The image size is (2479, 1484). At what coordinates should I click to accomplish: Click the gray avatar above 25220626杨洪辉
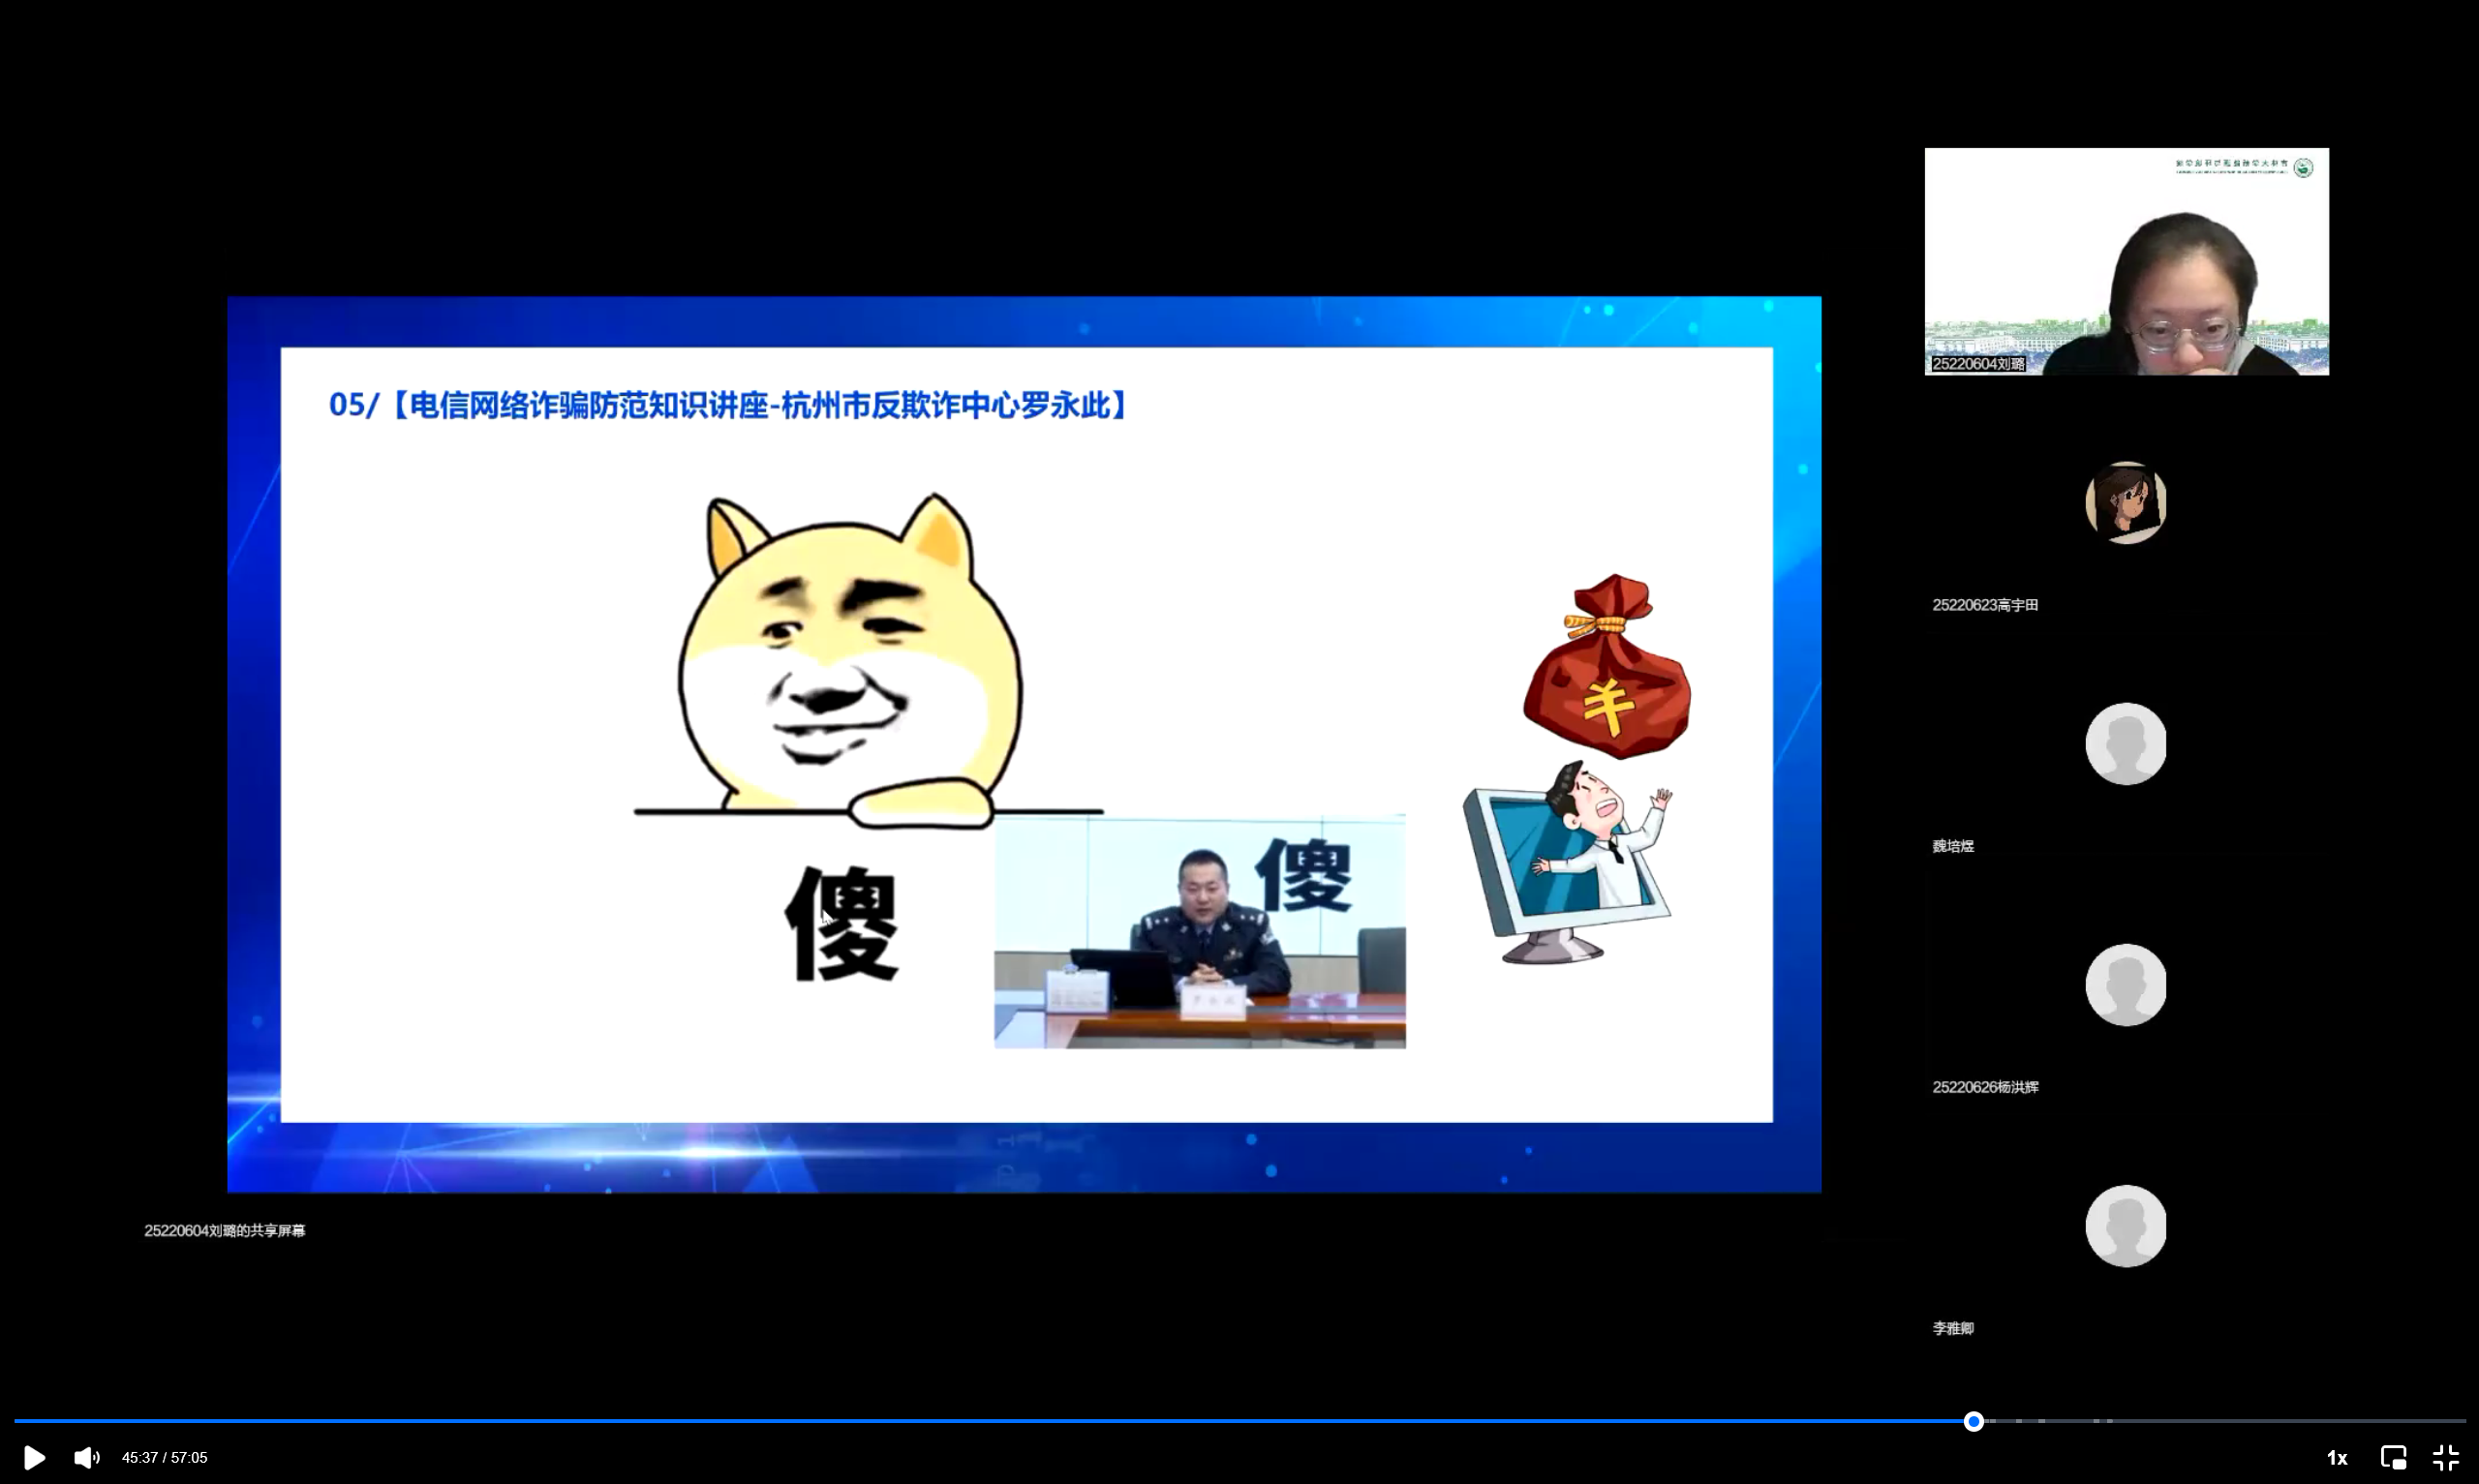pyautogui.click(x=2125, y=984)
